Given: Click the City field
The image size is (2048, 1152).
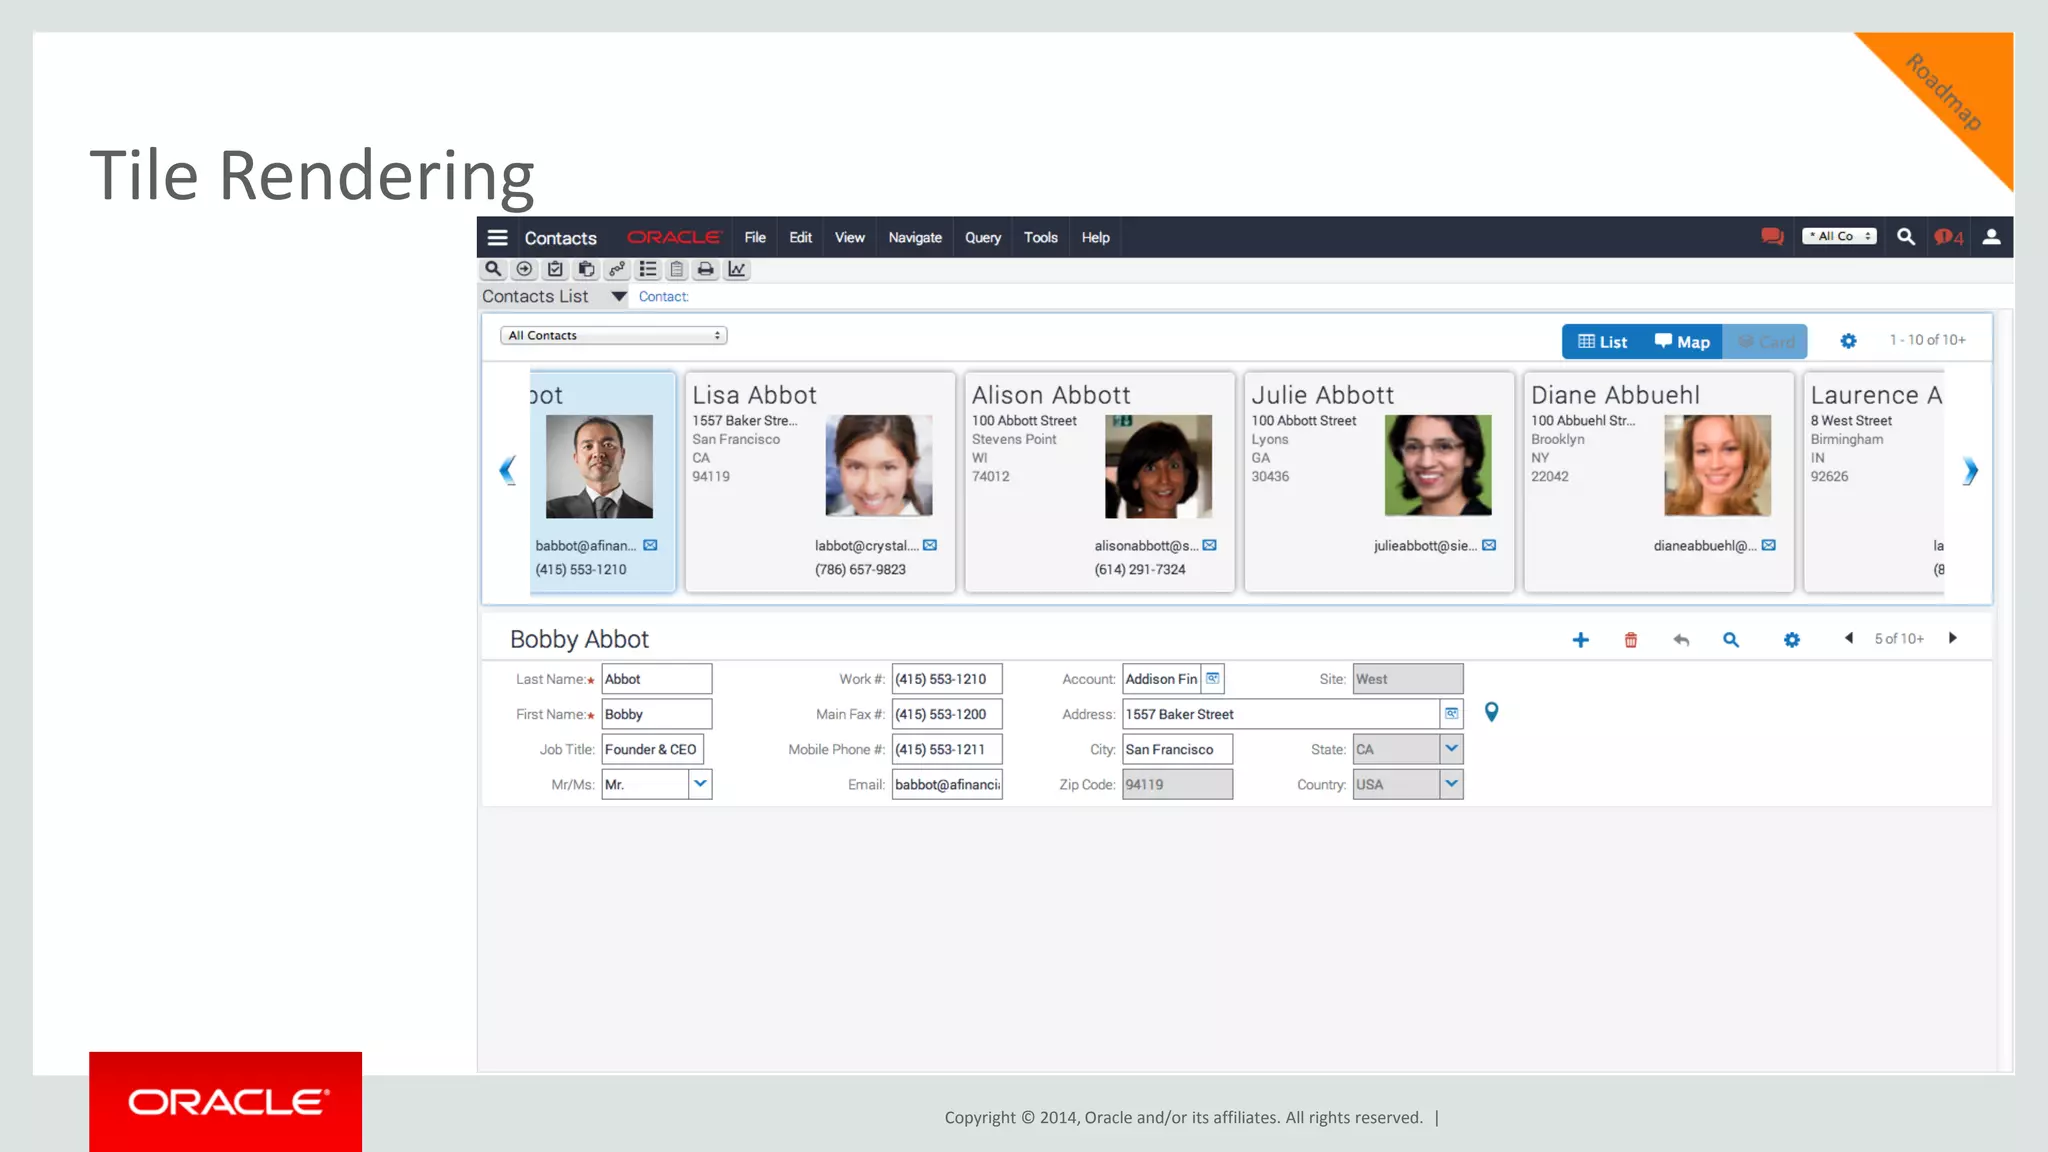Looking at the screenshot, I should coord(1177,749).
